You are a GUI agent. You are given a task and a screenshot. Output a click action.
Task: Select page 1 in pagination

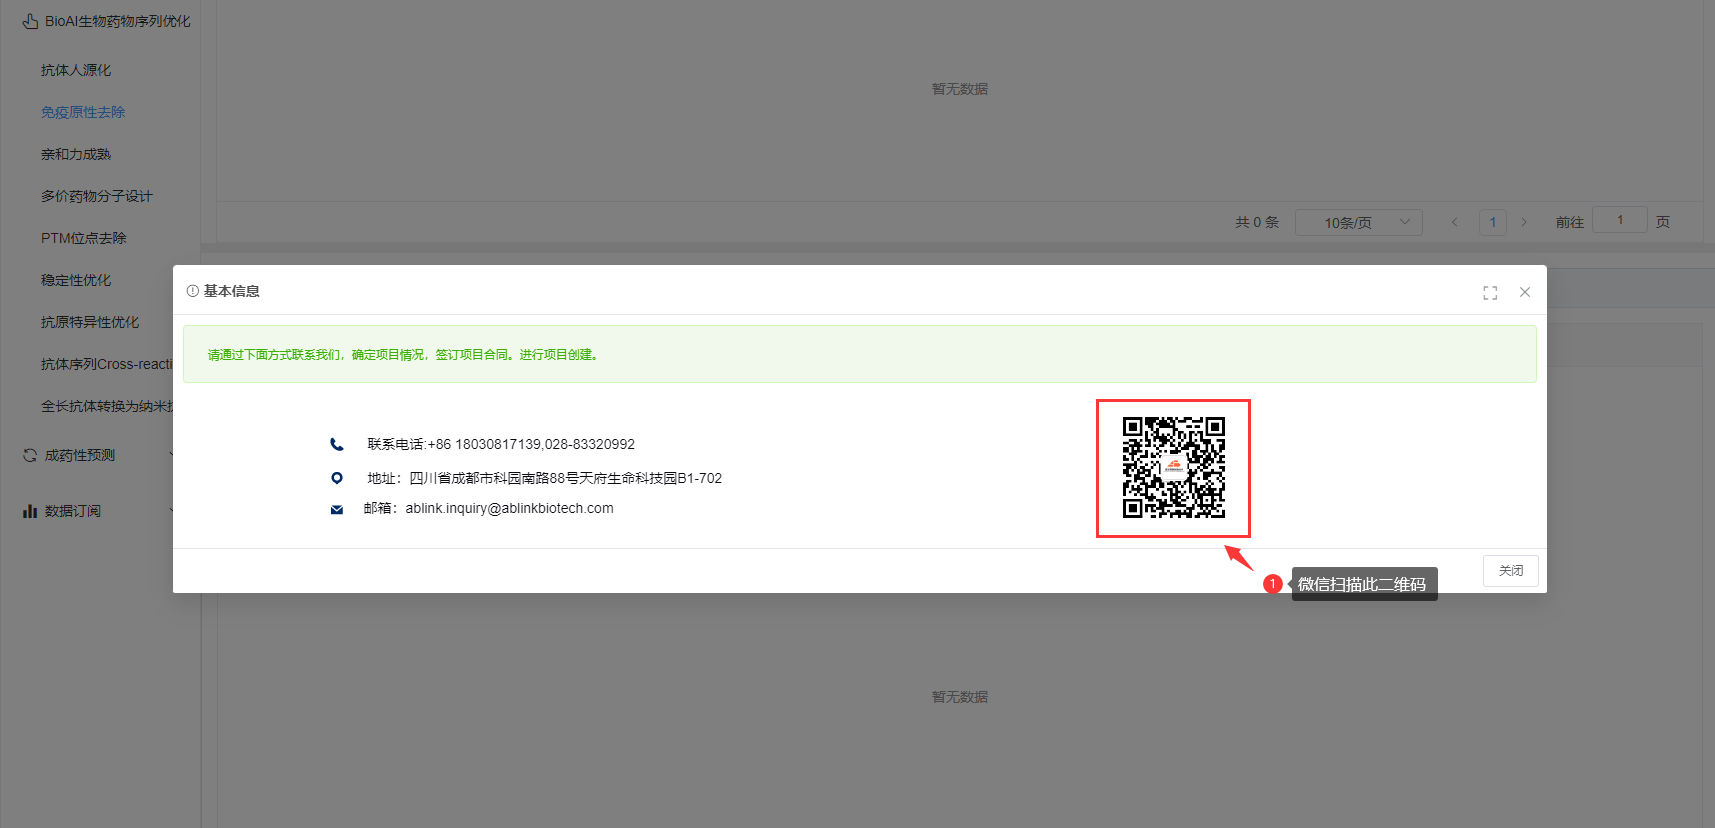1493,222
